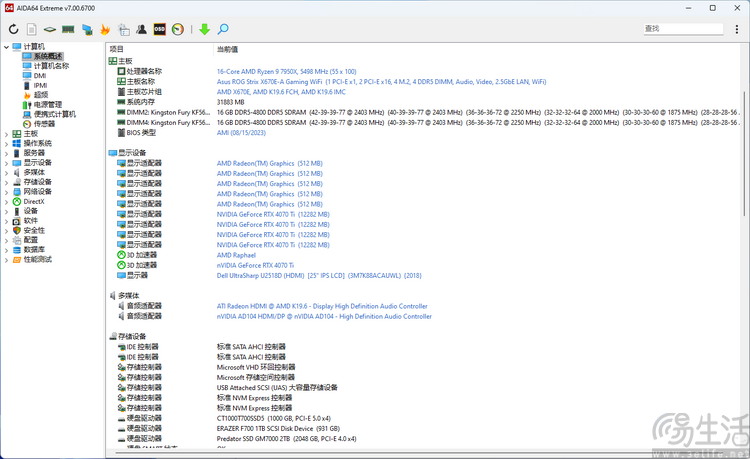This screenshot has height=459, width=750.
Task: Click the magnifier search toolbar icon
Action: click(x=223, y=30)
